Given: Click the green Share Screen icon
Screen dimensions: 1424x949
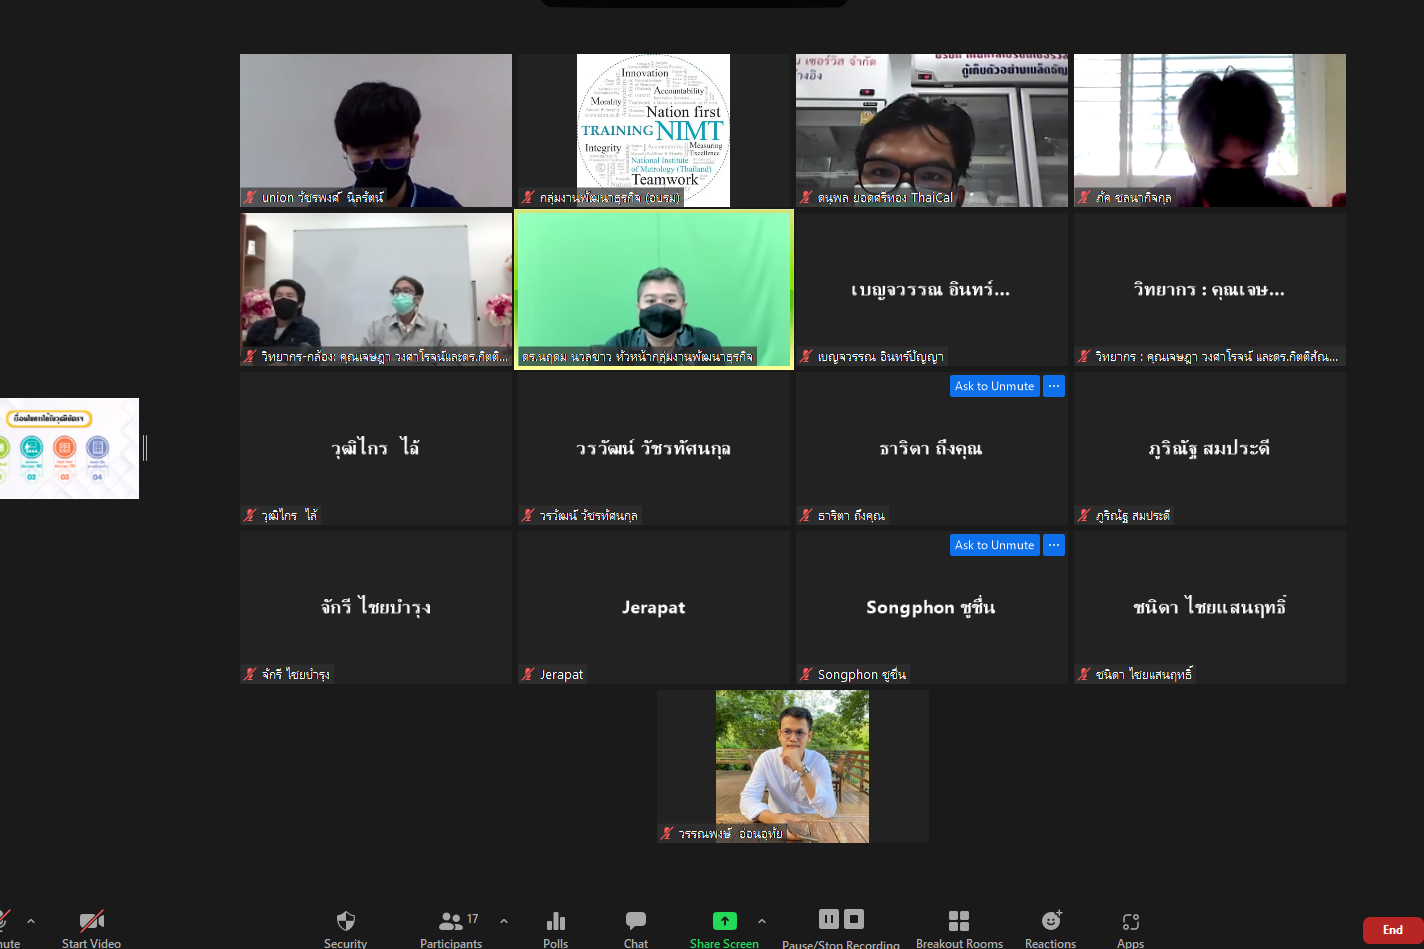Looking at the screenshot, I should [x=724, y=921].
